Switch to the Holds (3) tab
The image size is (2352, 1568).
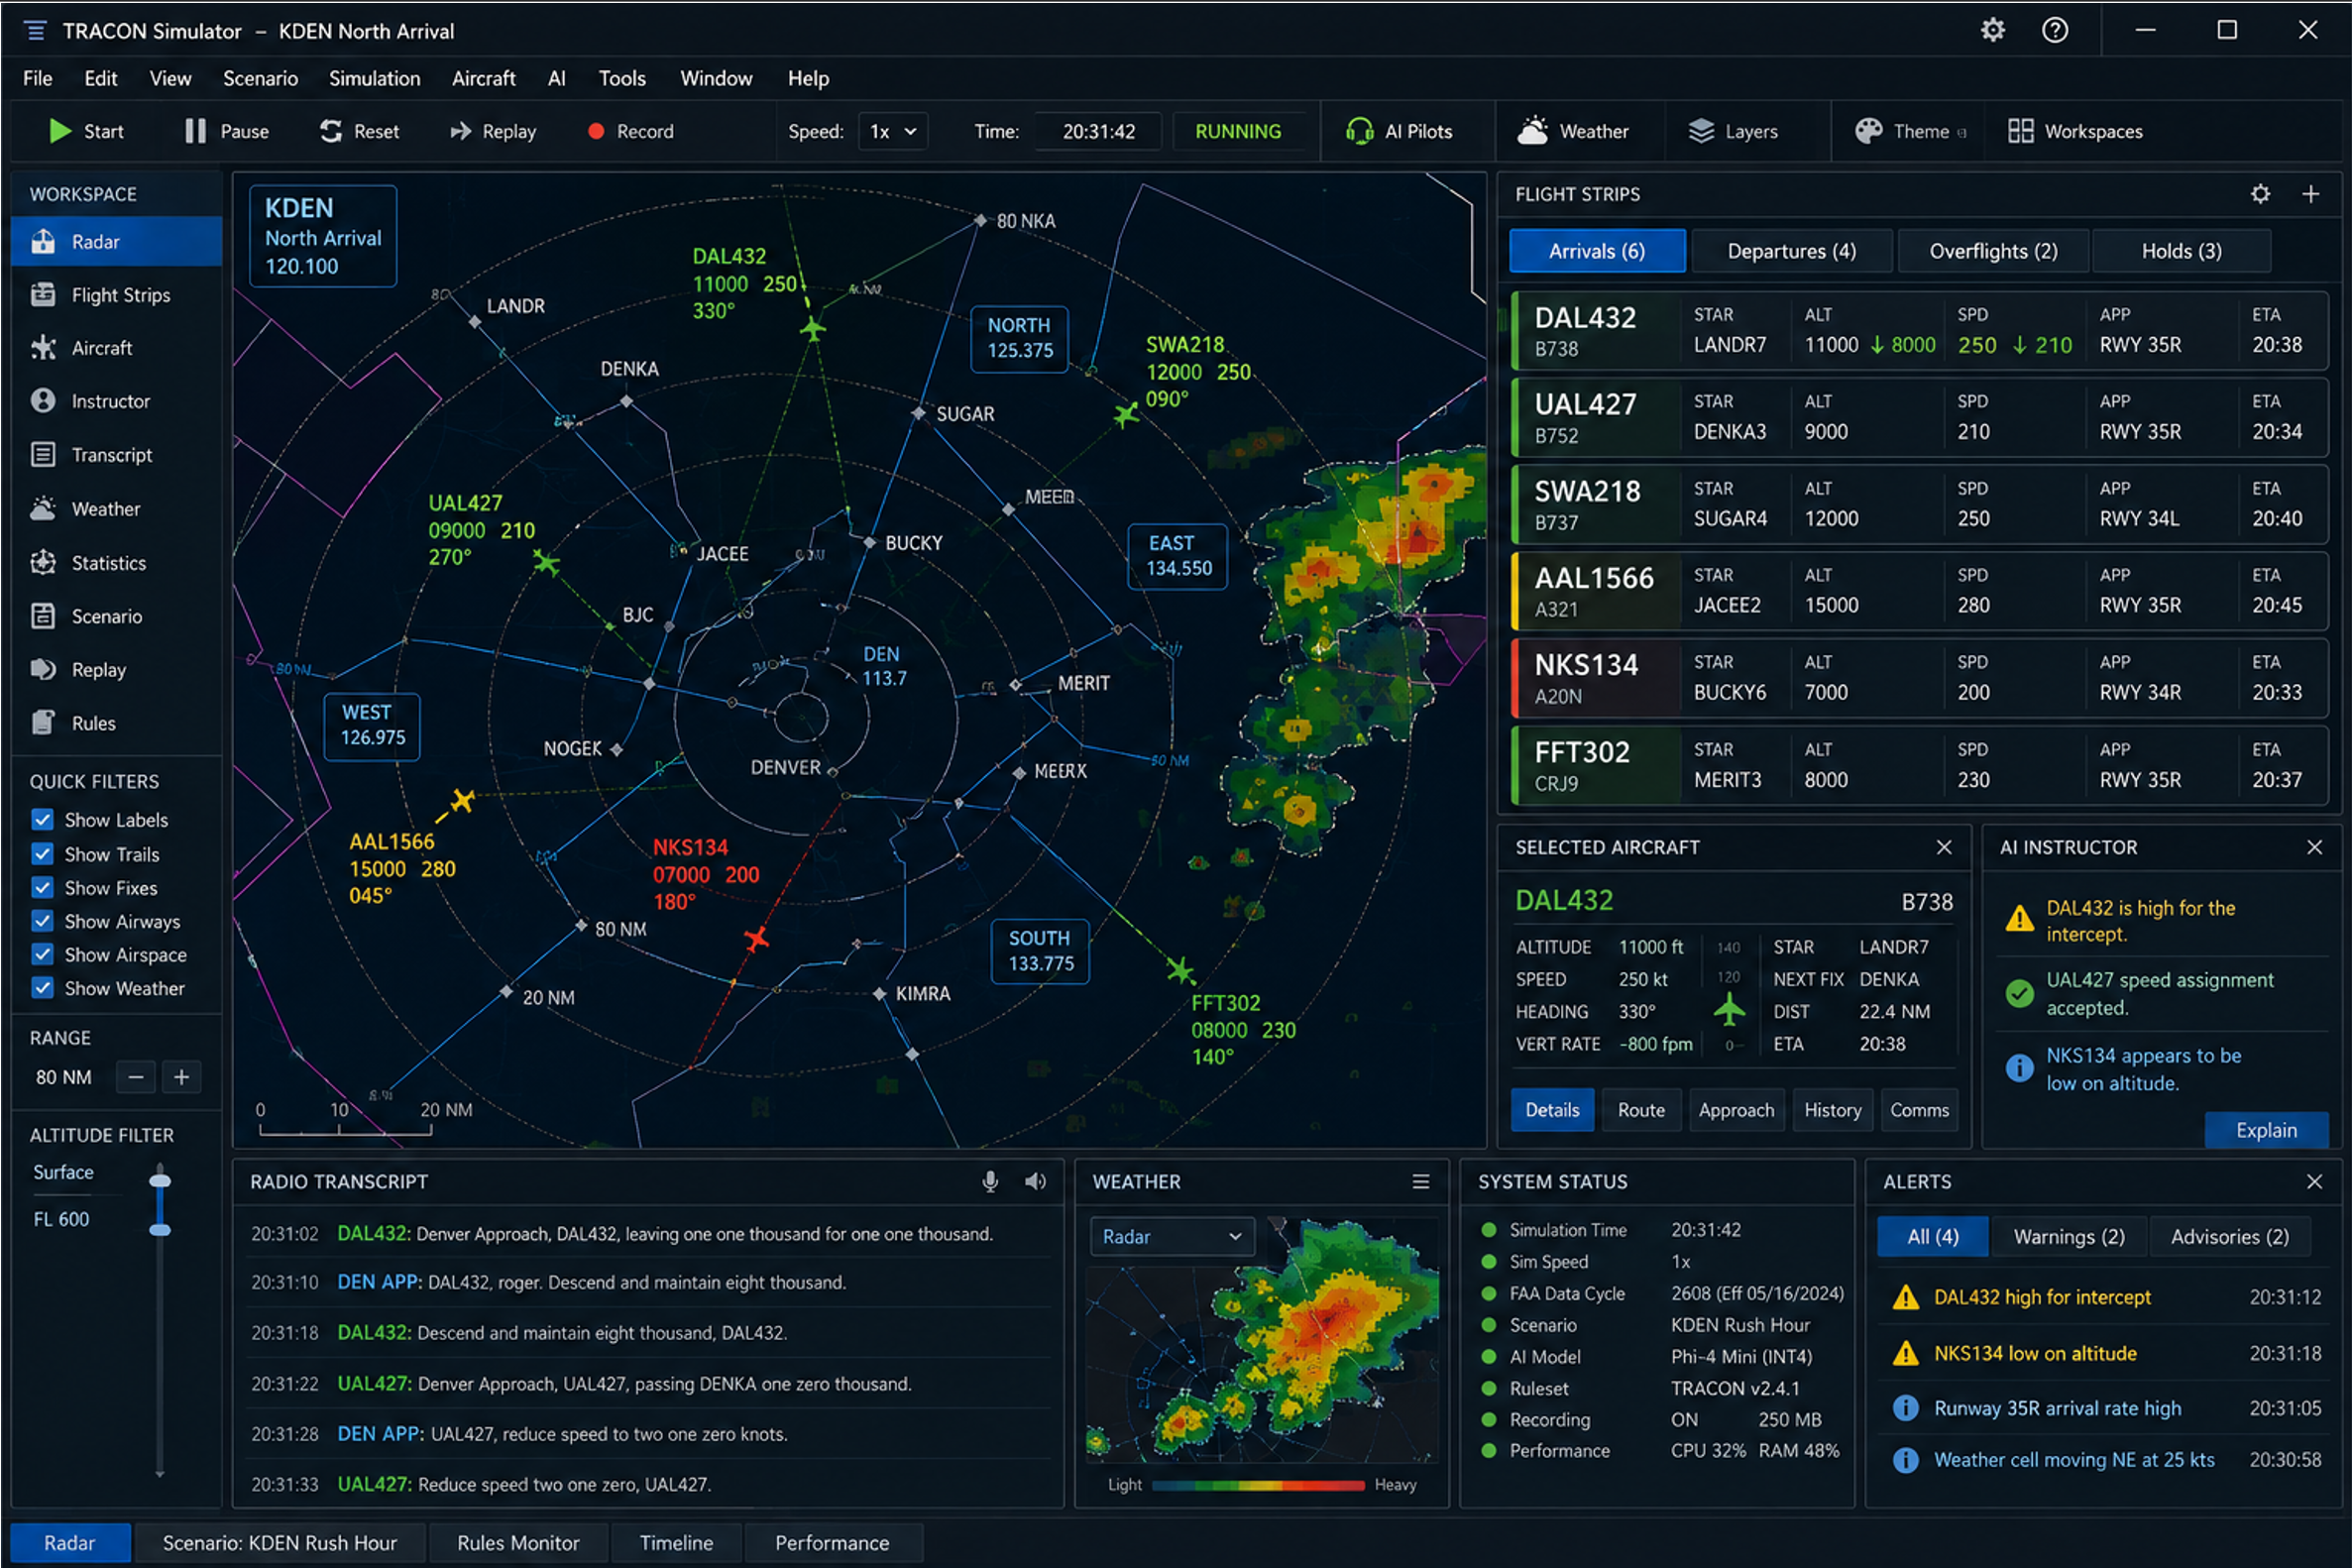click(2181, 251)
